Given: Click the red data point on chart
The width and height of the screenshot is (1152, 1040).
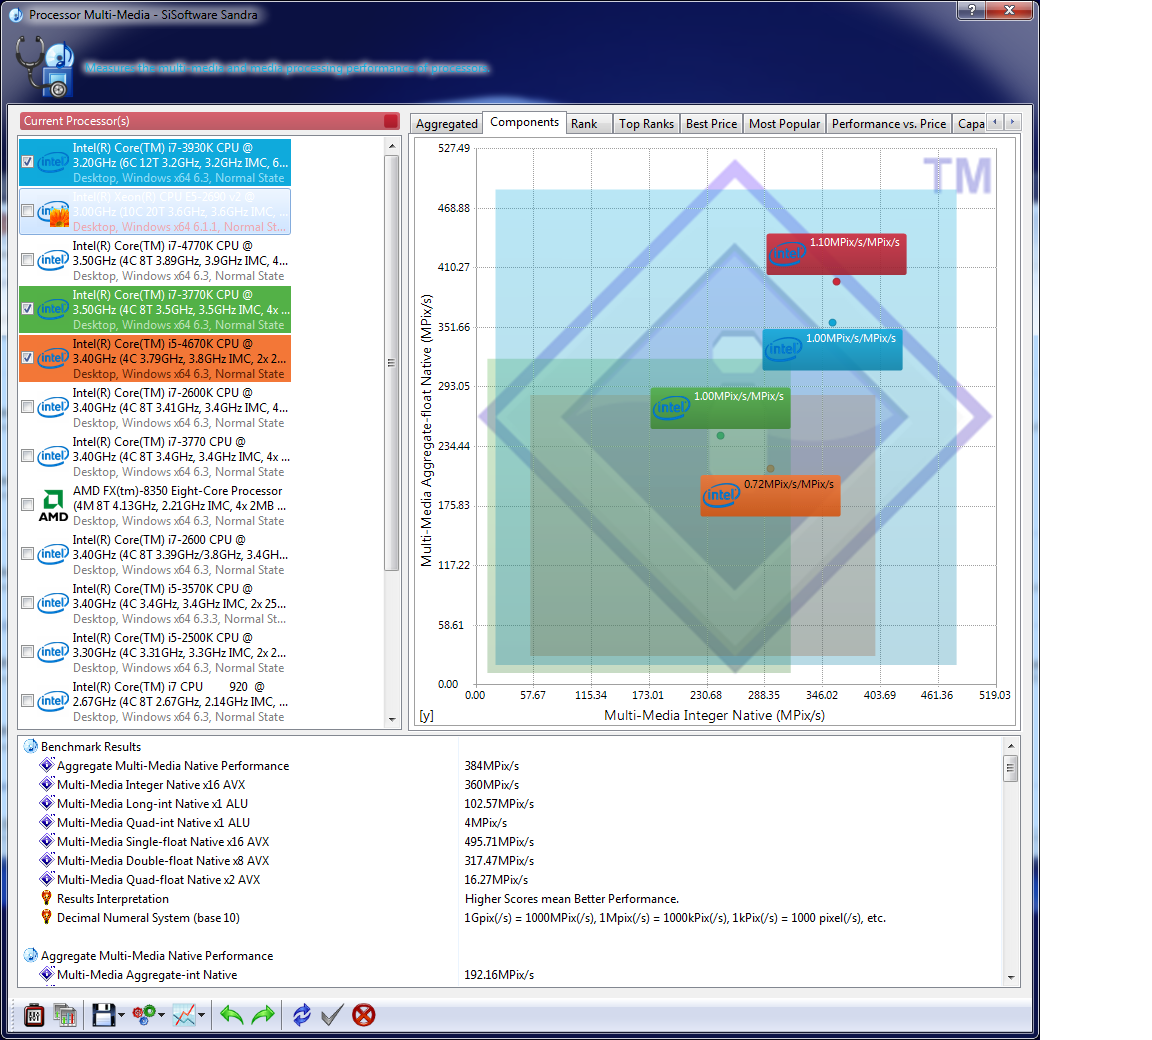Looking at the screenshot, I should coord(836,281).
